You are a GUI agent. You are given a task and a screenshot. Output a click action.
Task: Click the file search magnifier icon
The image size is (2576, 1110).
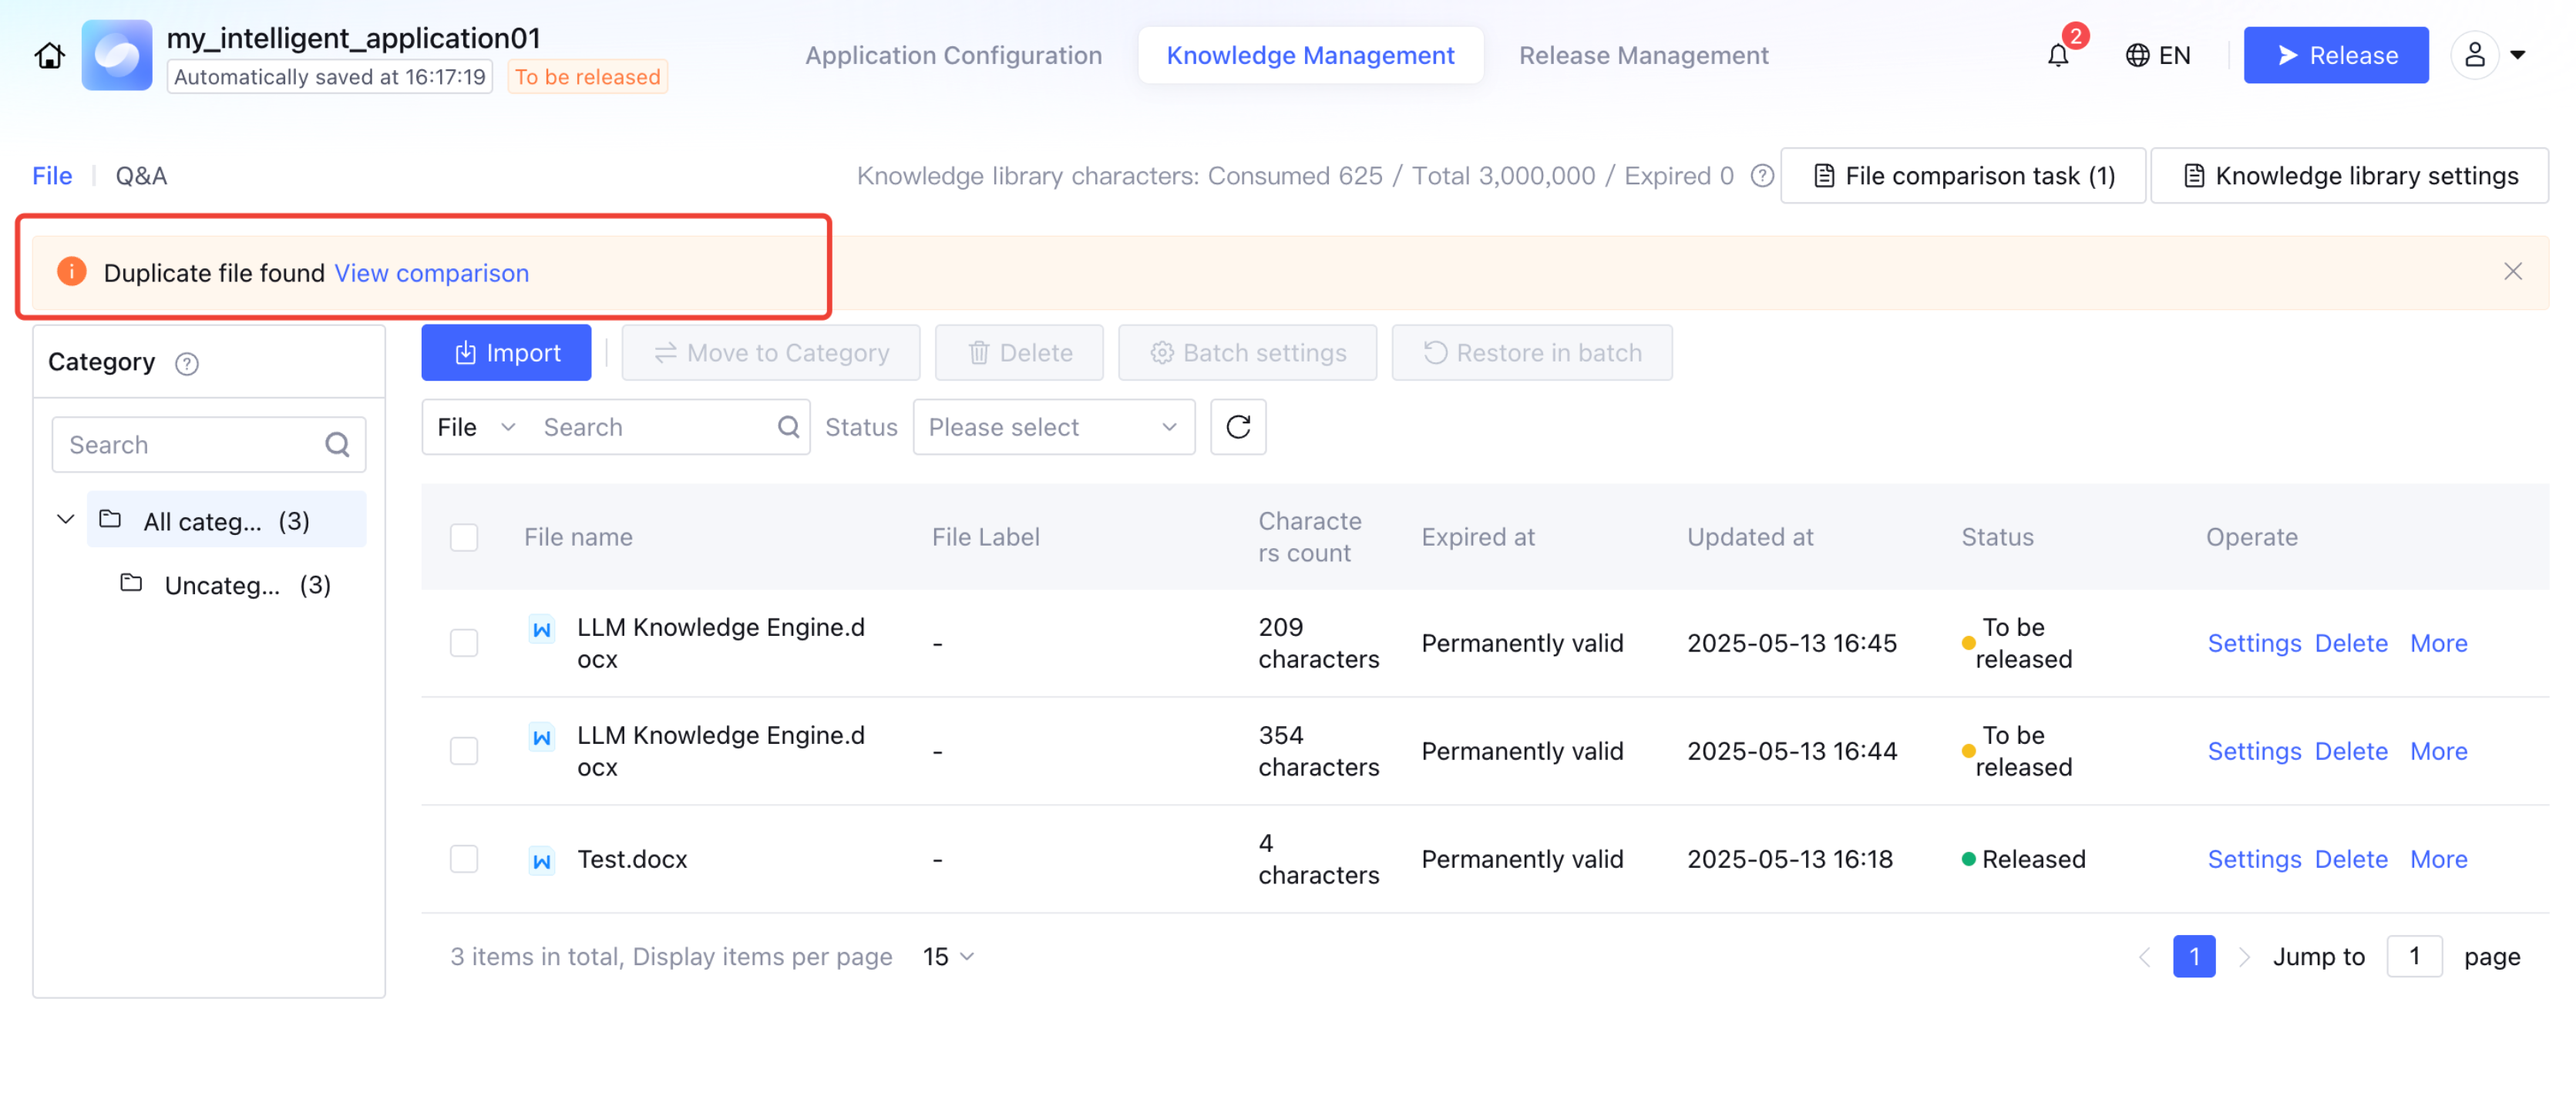tap(788, 427)
